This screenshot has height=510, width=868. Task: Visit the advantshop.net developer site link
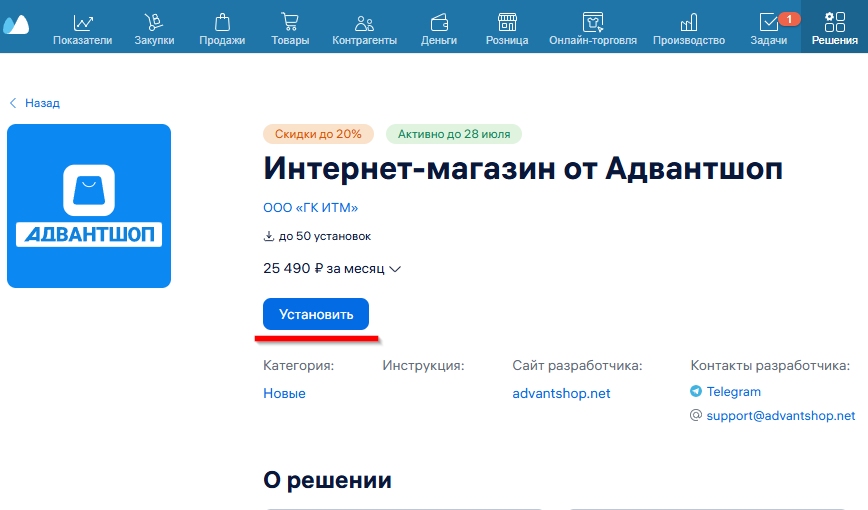coord(561,393)
